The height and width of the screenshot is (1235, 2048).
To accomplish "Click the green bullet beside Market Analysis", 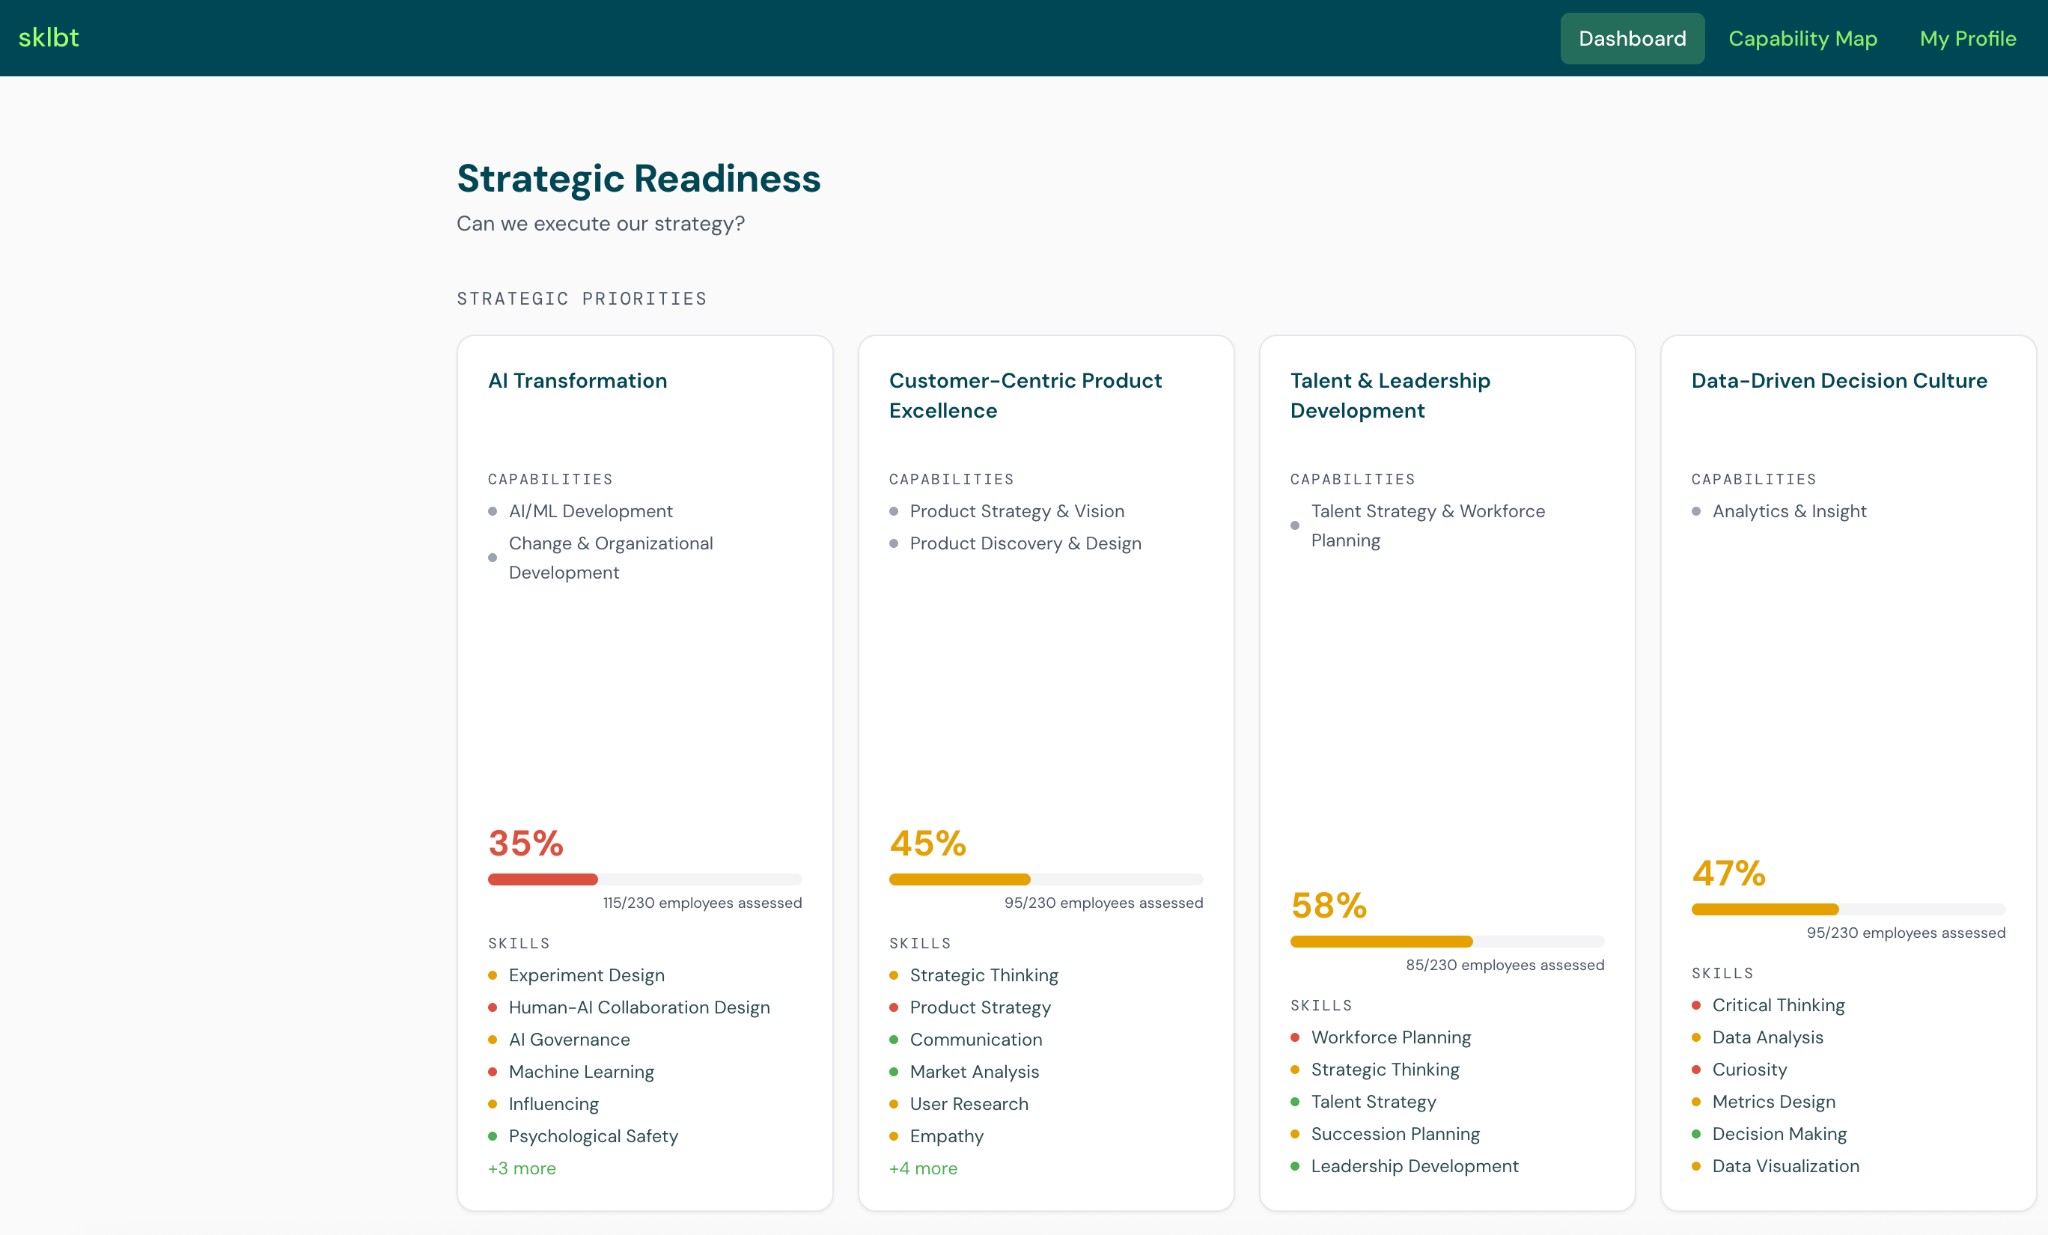I will point(894,1071).
